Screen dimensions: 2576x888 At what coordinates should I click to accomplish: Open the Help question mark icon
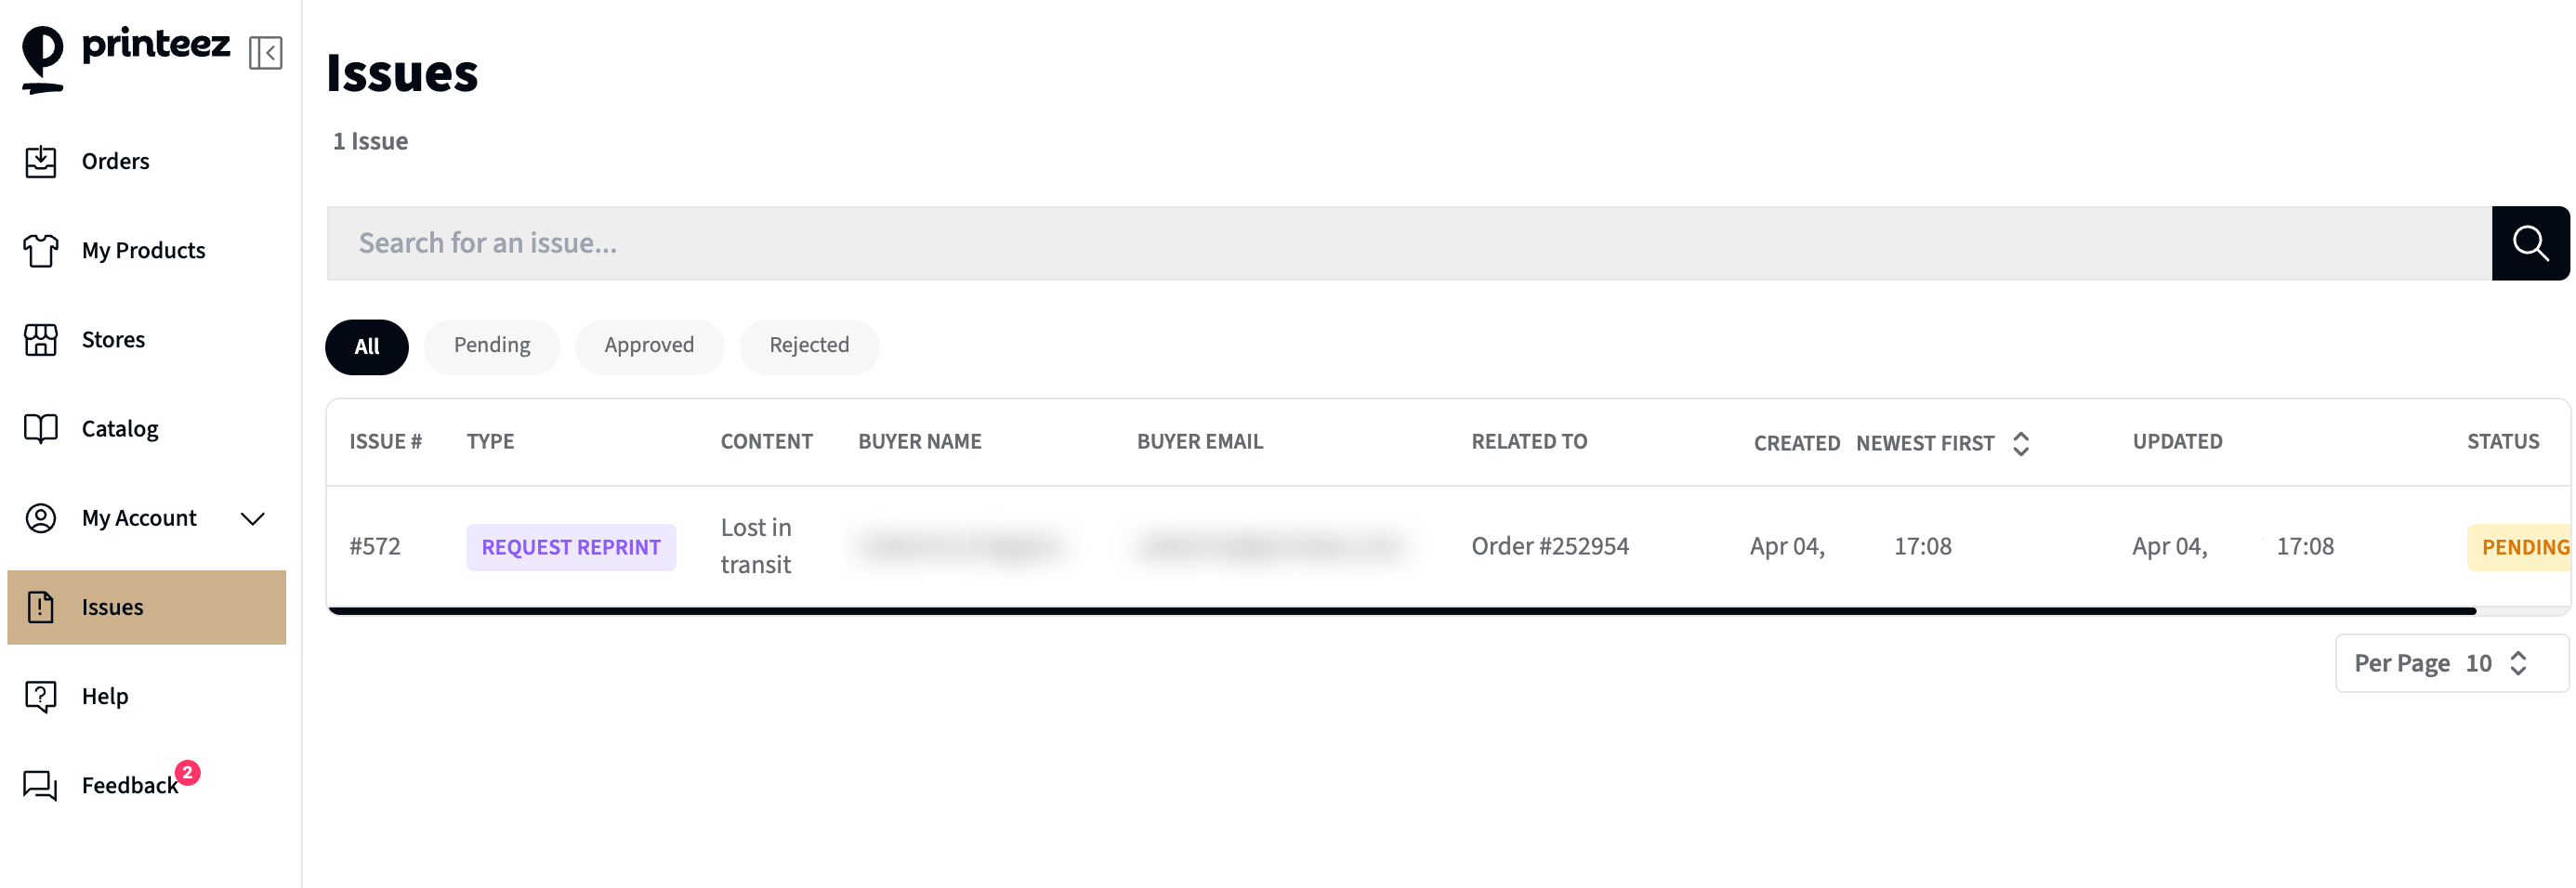(x=41, y=696)
